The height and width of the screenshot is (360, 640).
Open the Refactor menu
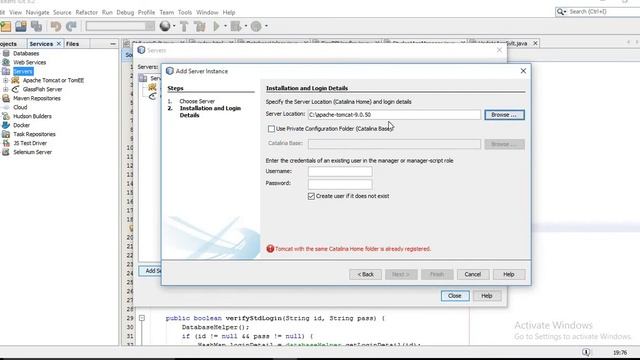coord(87,13)
